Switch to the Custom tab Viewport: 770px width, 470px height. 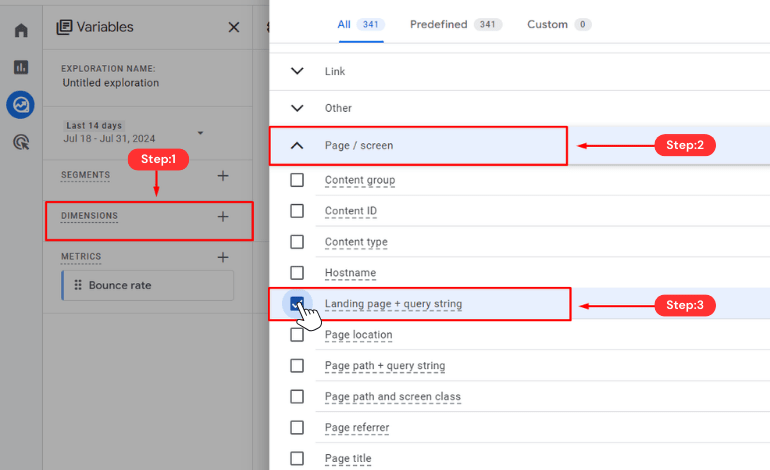pos(559,25)
